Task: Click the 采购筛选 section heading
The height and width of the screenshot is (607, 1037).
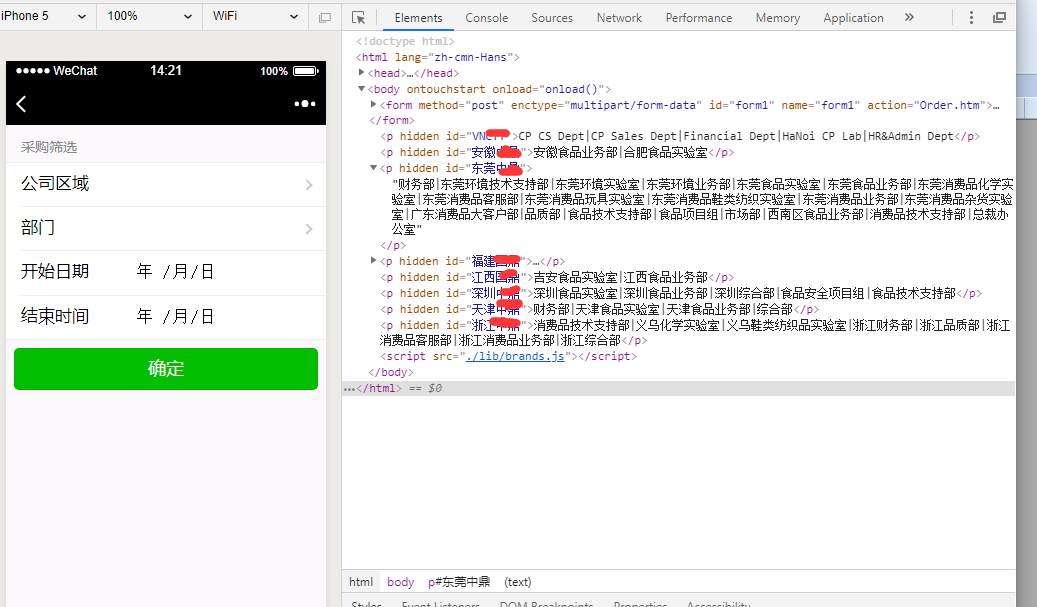Action: [x=49, y=147]
